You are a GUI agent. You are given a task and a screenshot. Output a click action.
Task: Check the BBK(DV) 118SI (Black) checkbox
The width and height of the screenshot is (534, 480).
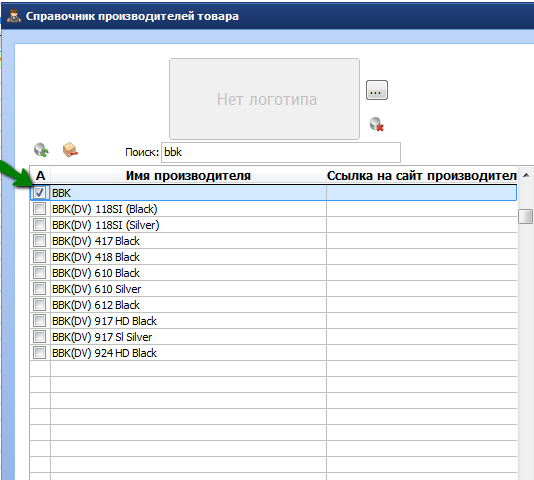[x=40, y=209]
